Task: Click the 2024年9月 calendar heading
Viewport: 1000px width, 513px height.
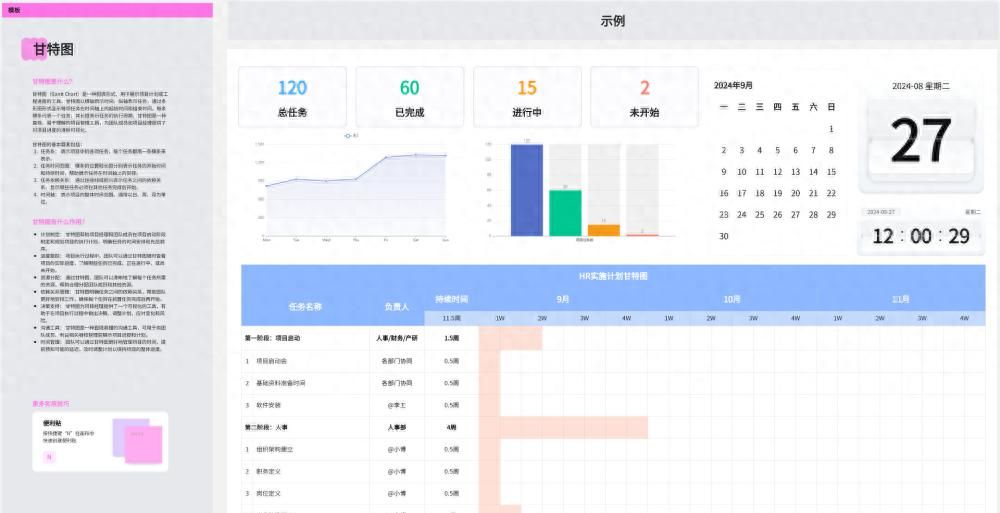Action: [733, 86]
